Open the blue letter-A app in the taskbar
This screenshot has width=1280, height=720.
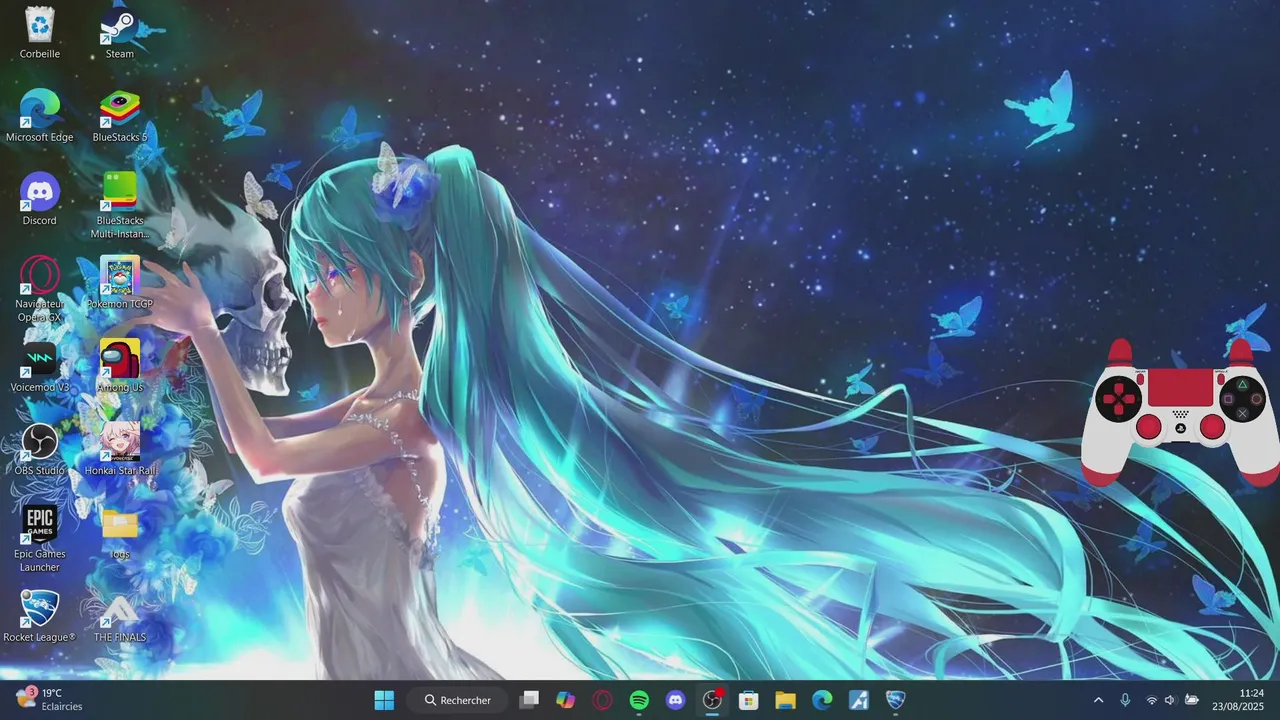[858, 700]
